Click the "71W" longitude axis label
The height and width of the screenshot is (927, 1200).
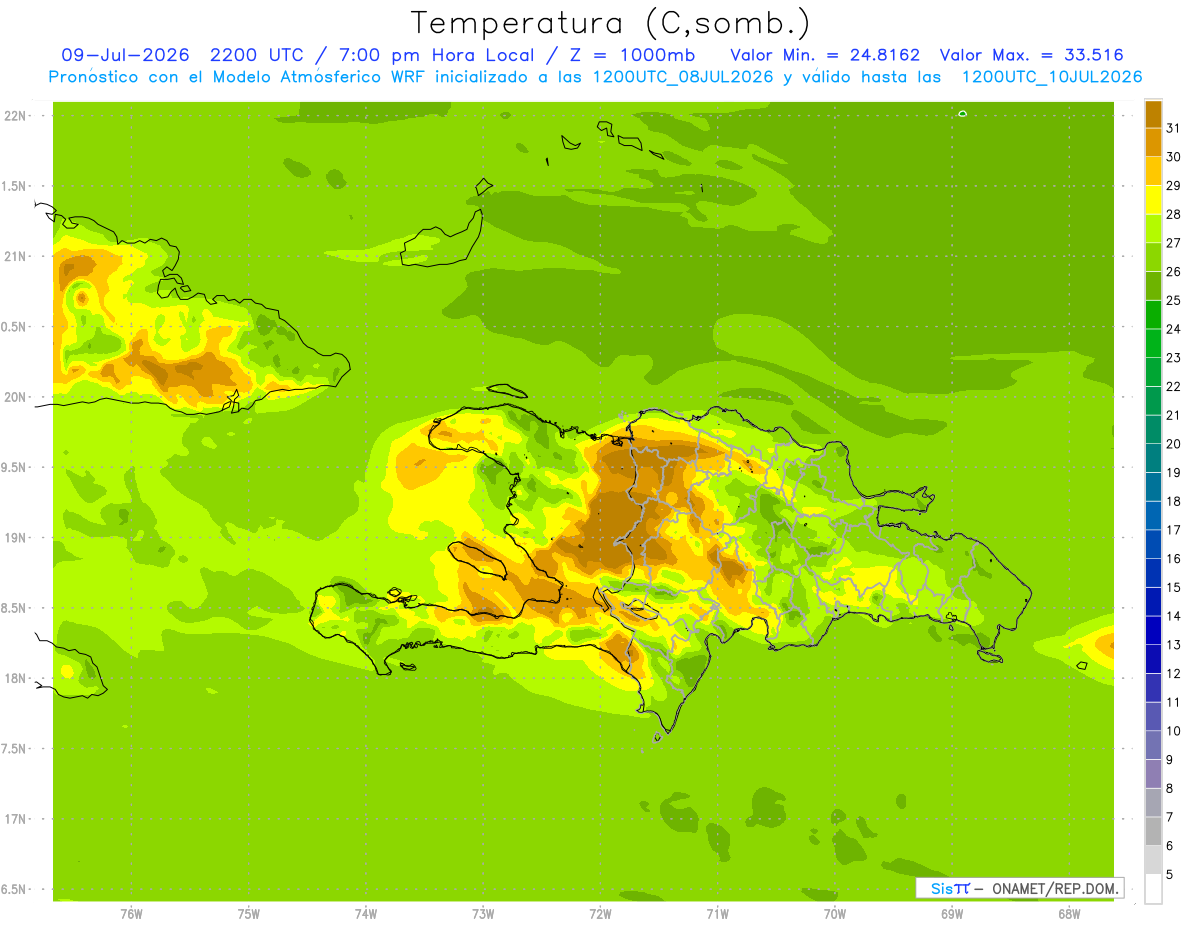717,913
